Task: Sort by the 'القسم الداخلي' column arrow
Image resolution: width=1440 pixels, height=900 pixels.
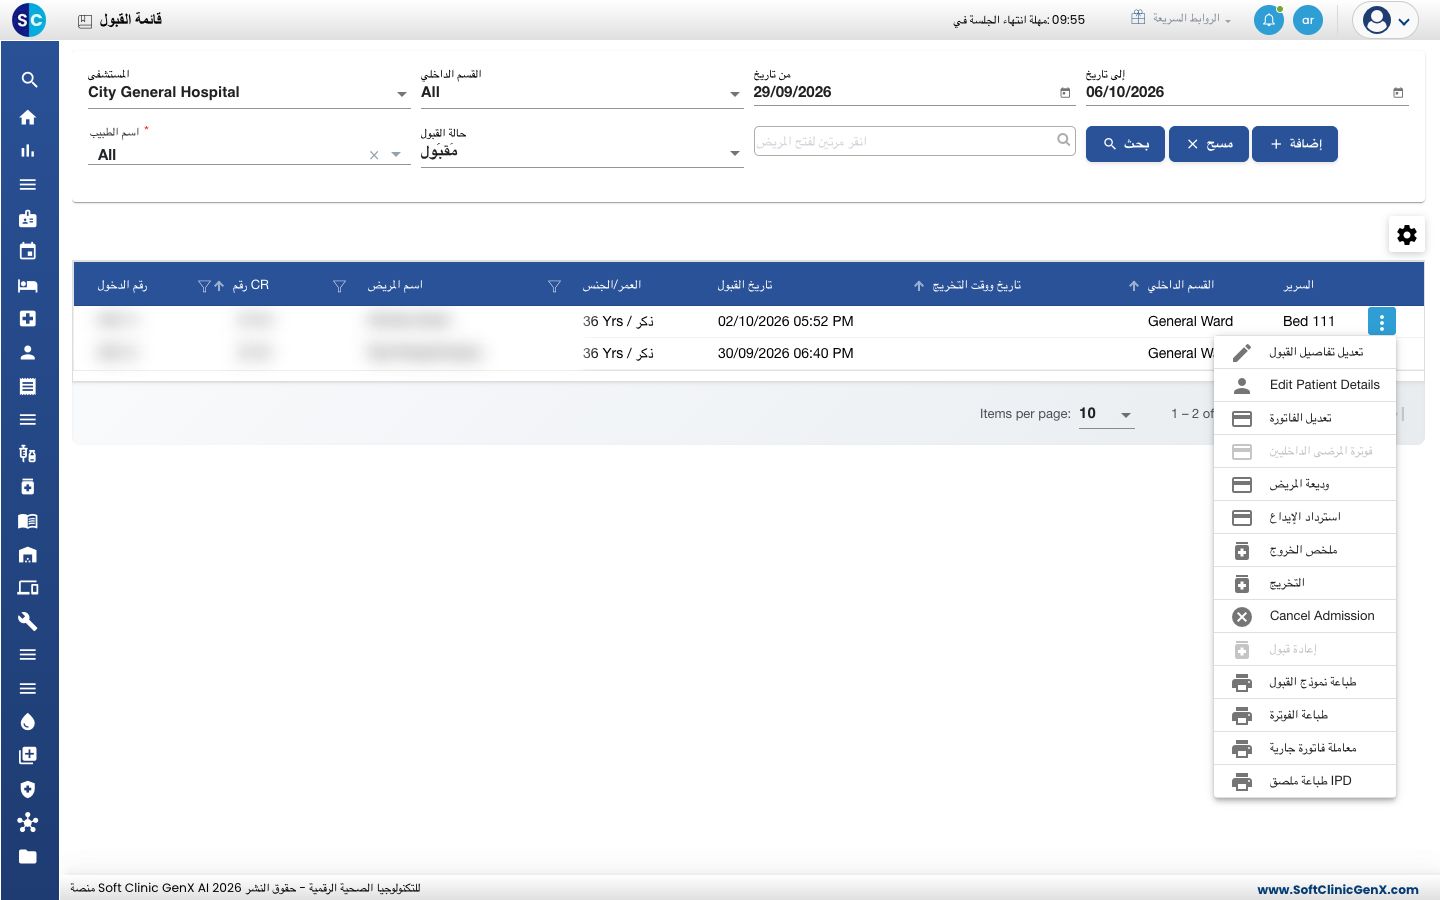Action: point(1134,286)
